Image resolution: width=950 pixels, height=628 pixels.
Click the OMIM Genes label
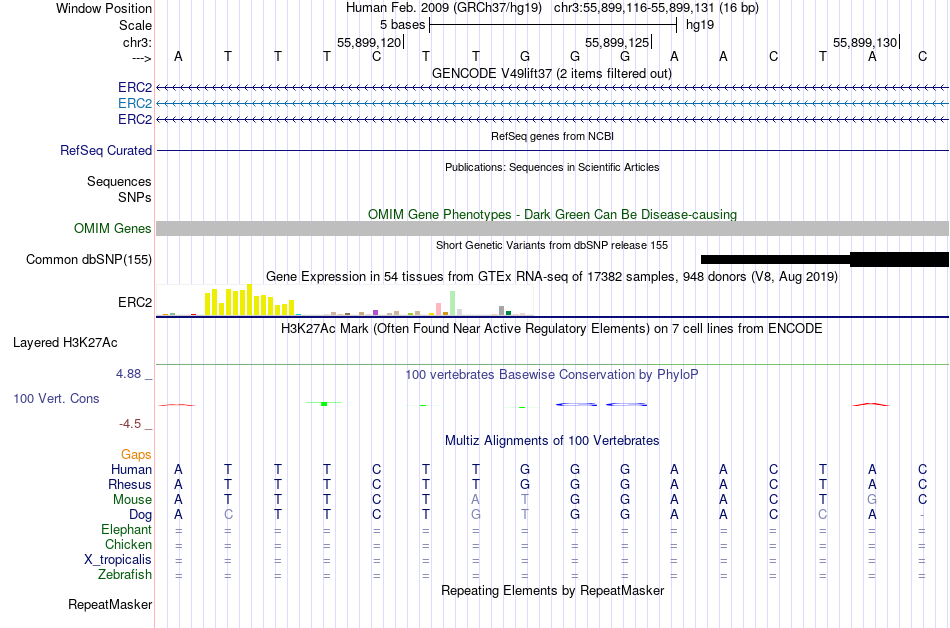coord(113,228)
